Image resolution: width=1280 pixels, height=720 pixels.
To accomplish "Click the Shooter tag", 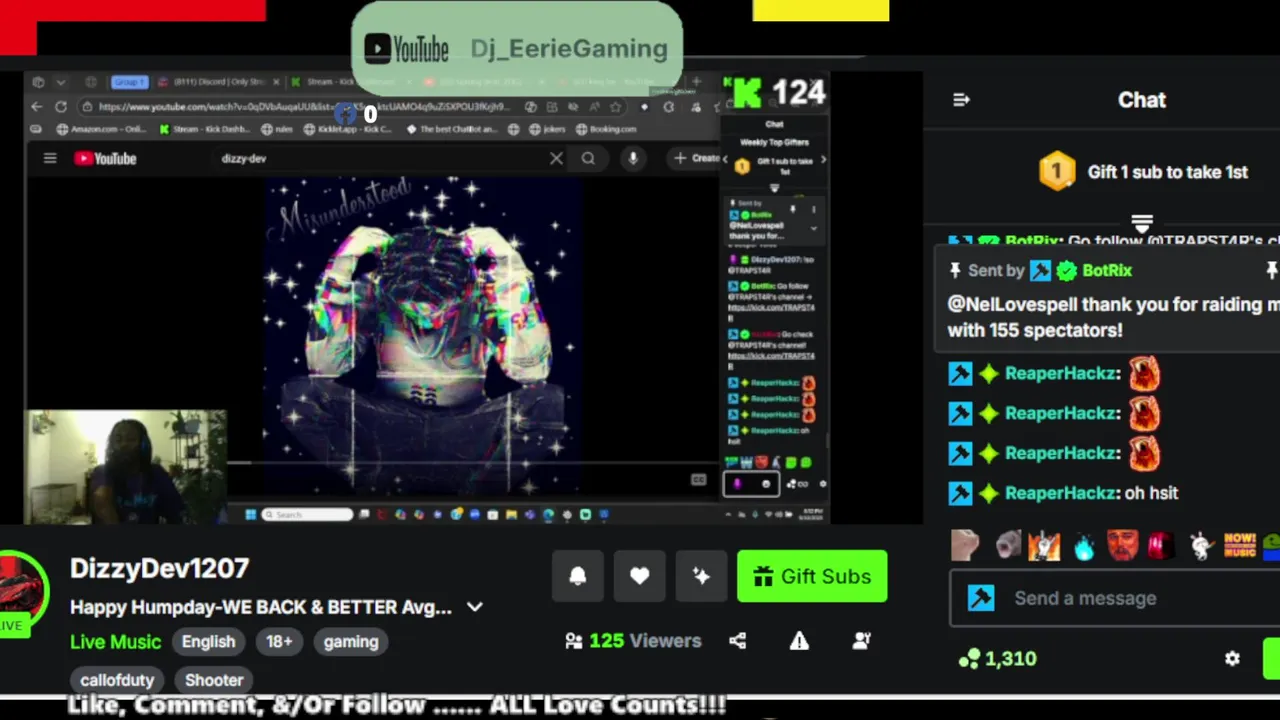I will tap(214, 680).
